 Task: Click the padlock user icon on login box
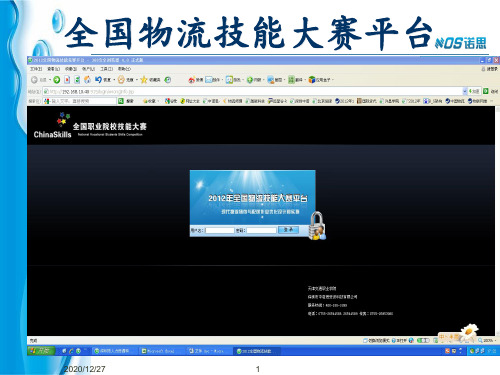click(x=317, y=226)
